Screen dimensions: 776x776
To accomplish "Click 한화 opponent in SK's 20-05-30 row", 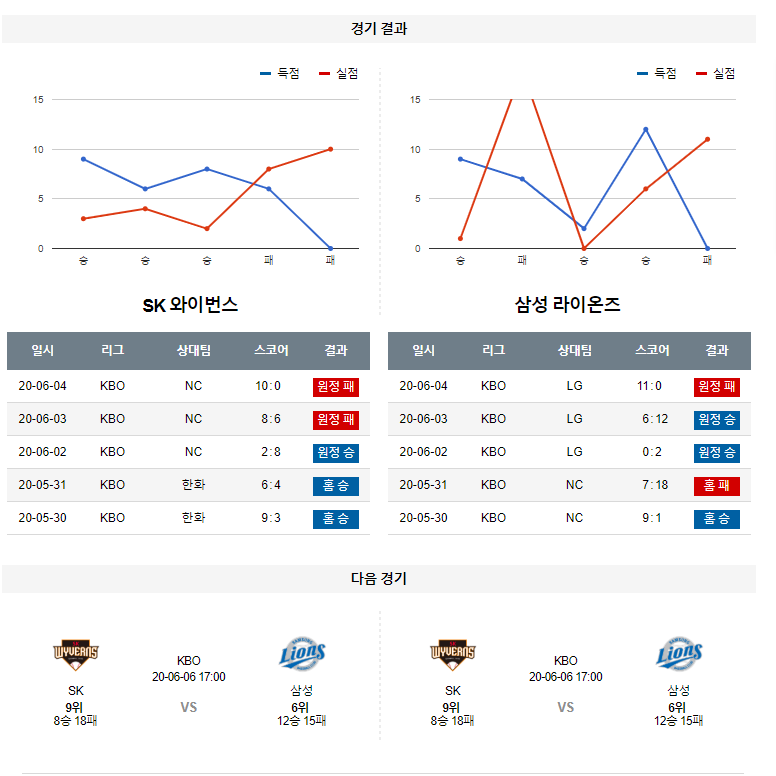I will pos(194,518).
